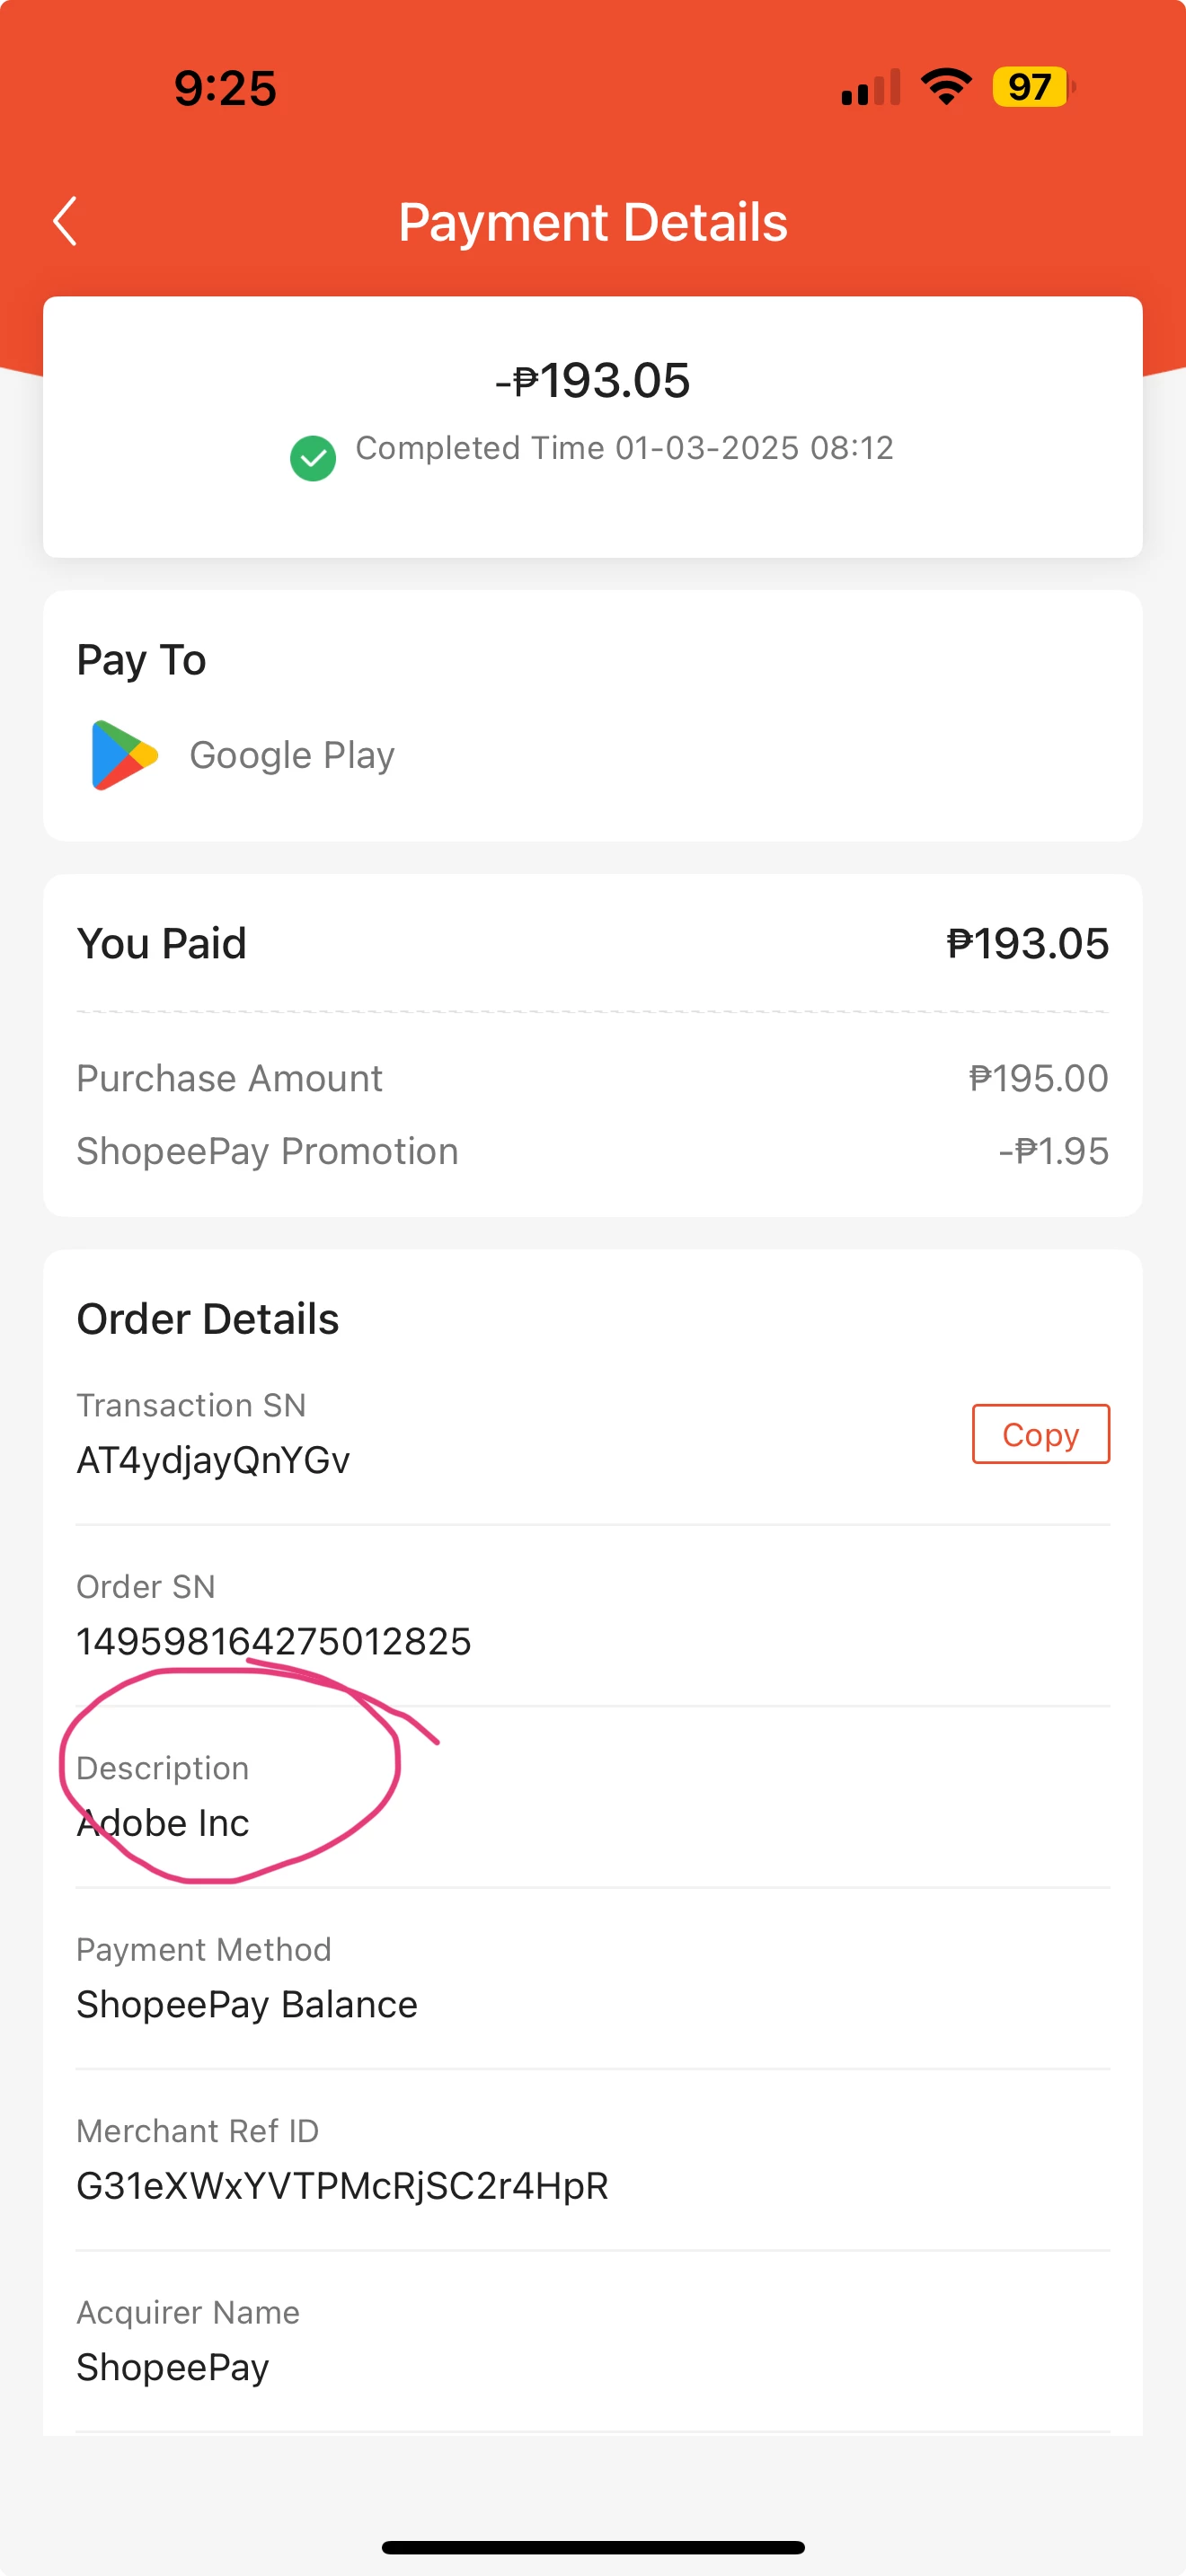Tap the Transaction SN value AT4ydjayQnYGv

tap(213, 1460)
